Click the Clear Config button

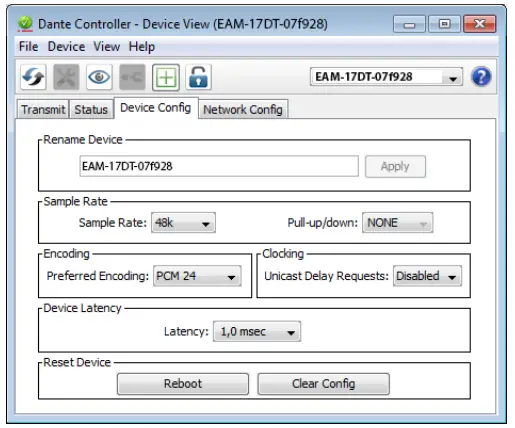click(323, 384)
